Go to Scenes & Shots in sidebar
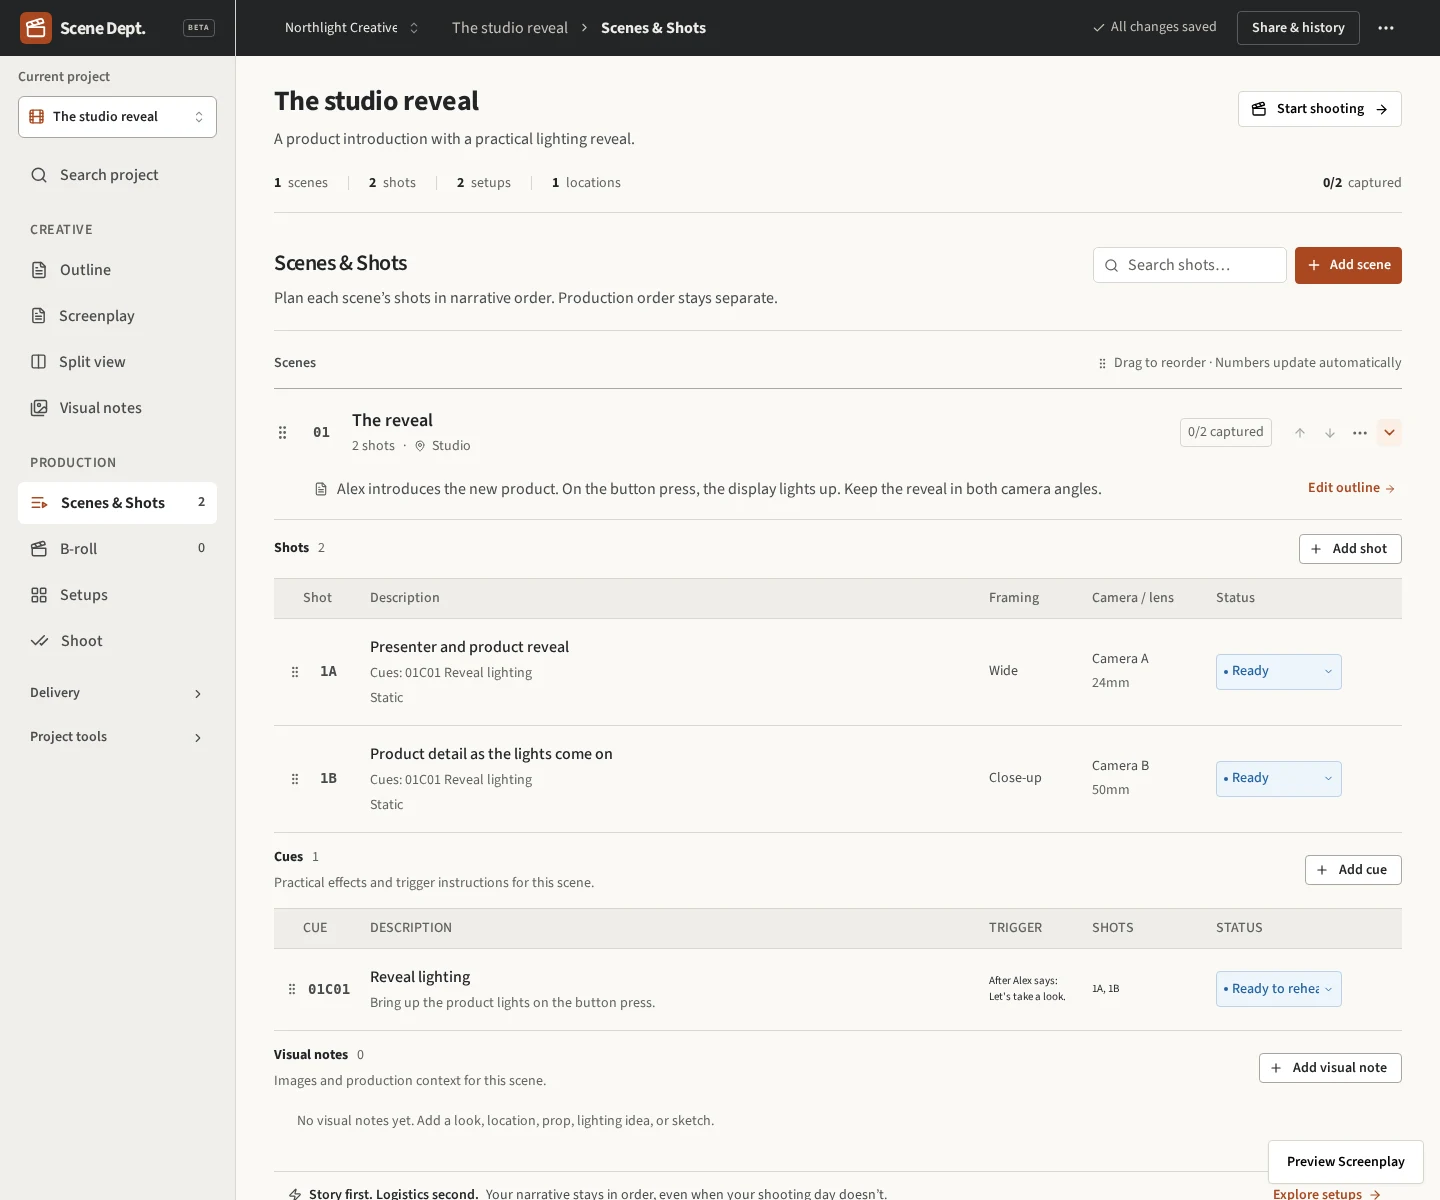The height and width of the screenshot is (1200, 1440). click(x=117, y=503)
